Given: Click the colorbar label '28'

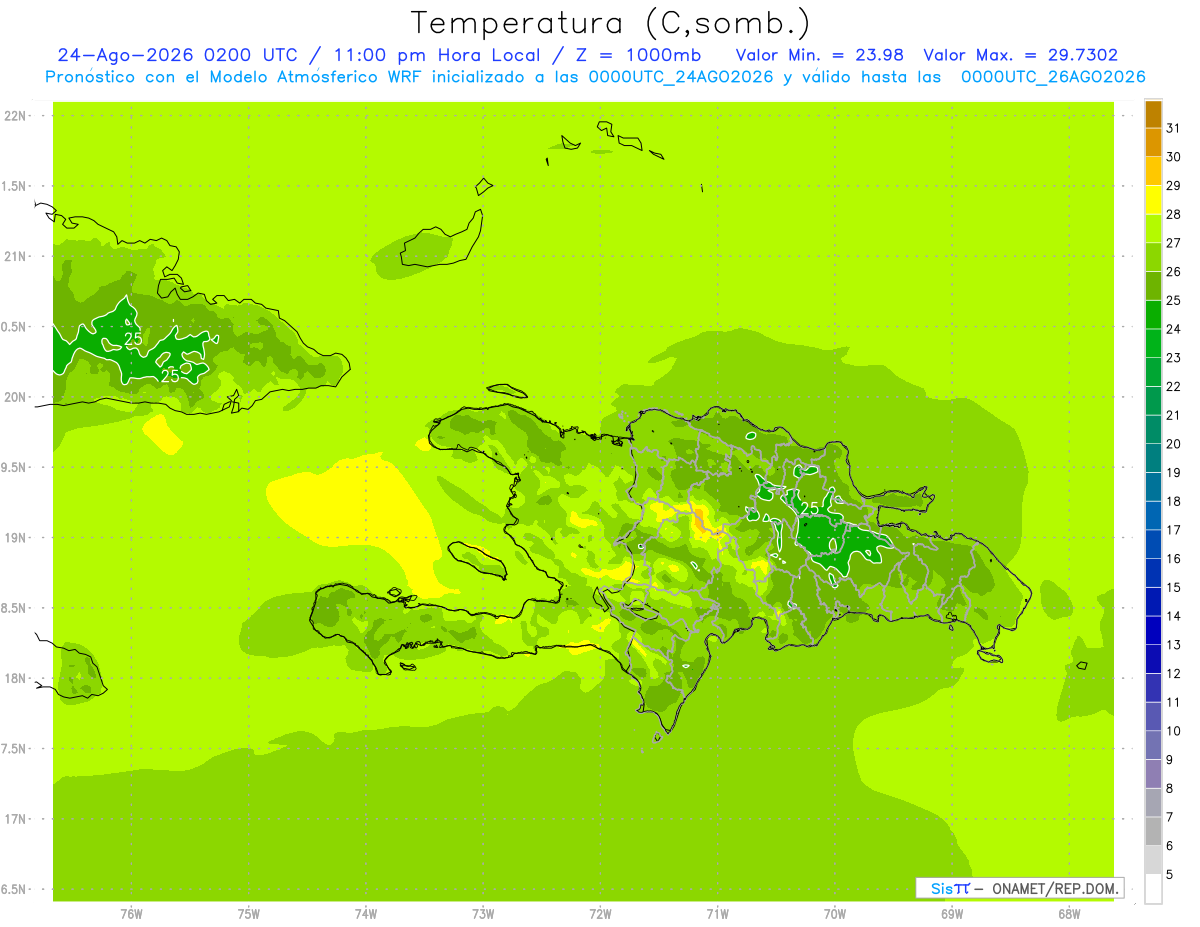Looking at the screenshot, I should [x=1174, y=214].
